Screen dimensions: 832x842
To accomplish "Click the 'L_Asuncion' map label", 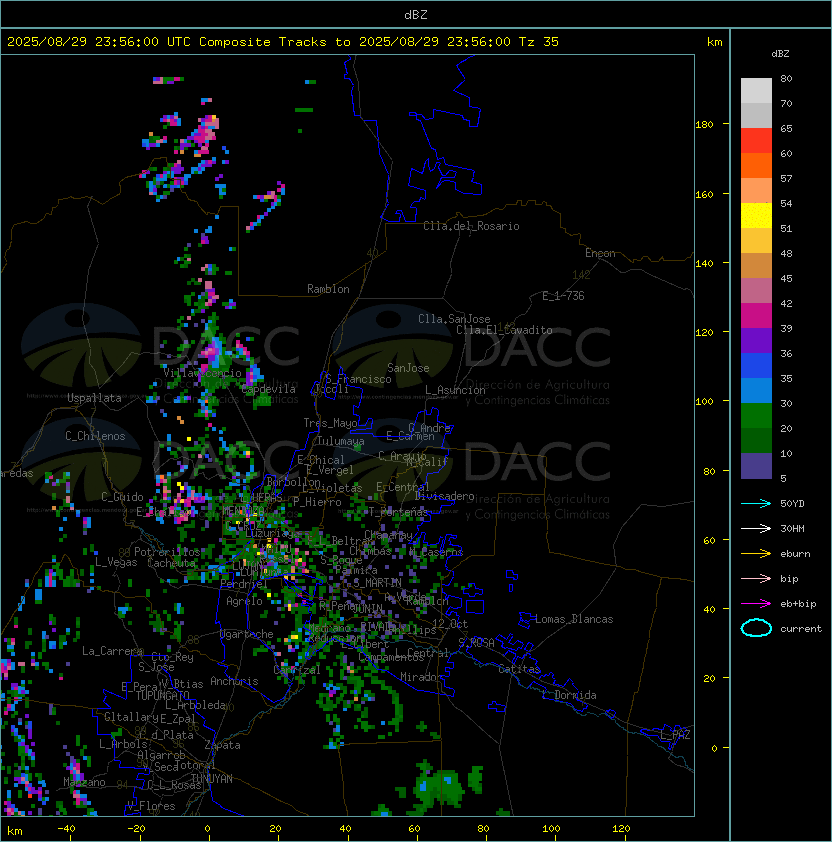I will click(x=455, y=390).
